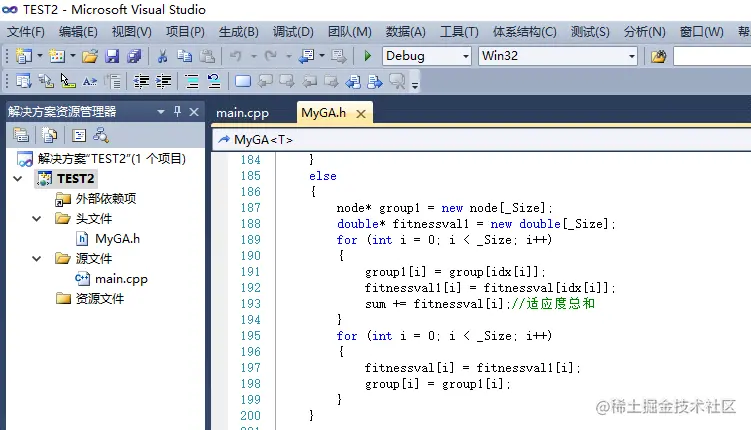Cut selection with the scissors icon

tap(162, 57)
